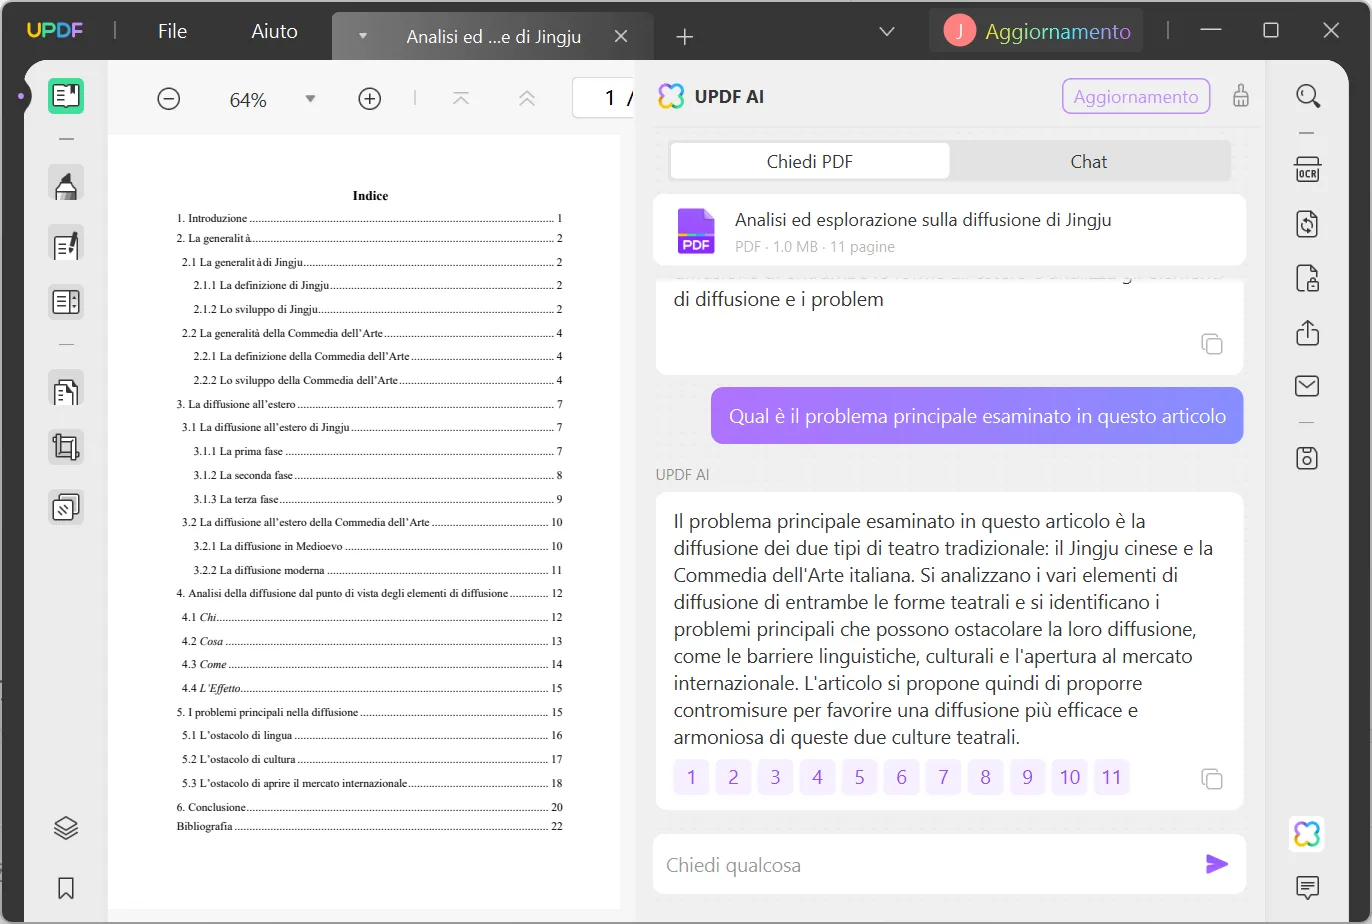Select the Crop Pages tool
Image resolution: width=1372 pixels, height=924 pixels.
(x=66, y=447)
